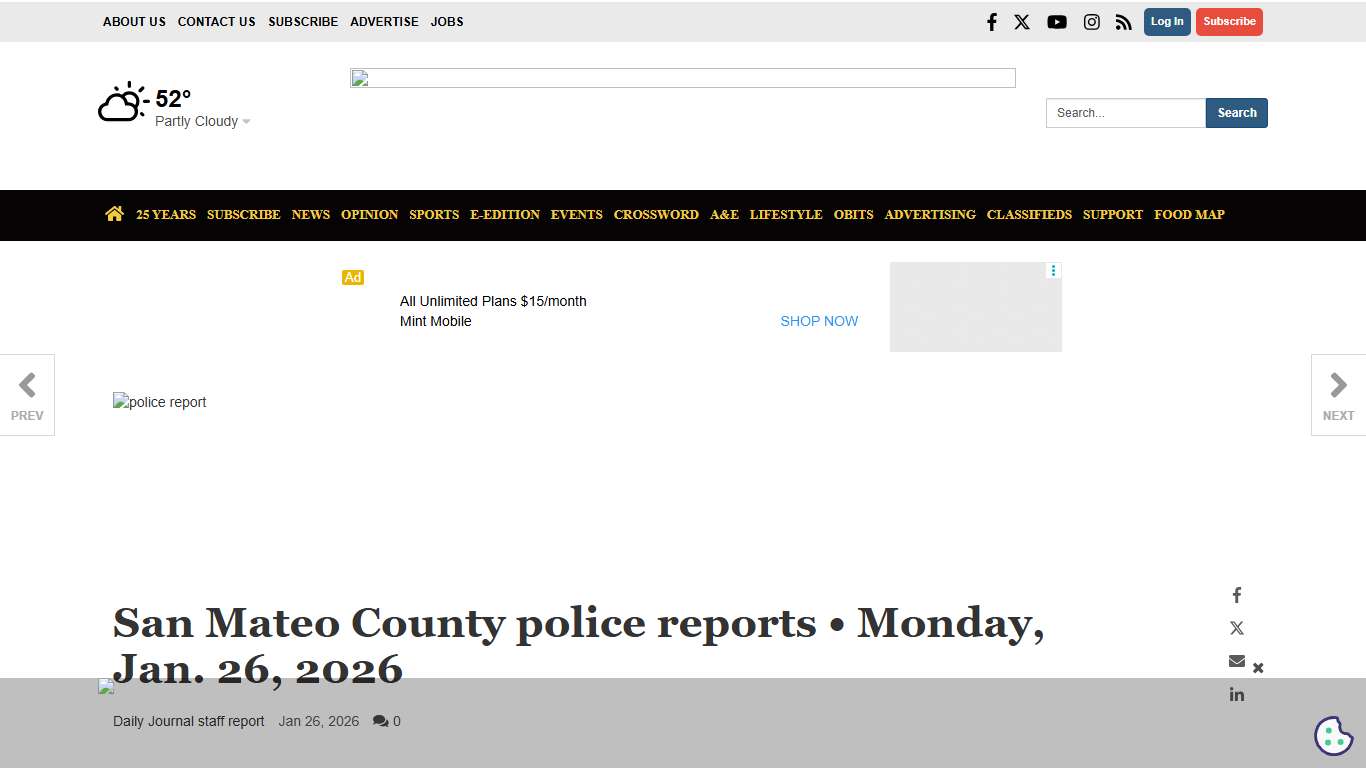Click the home icon in navigation bar
1366x768 pixels.
[114, 213]
